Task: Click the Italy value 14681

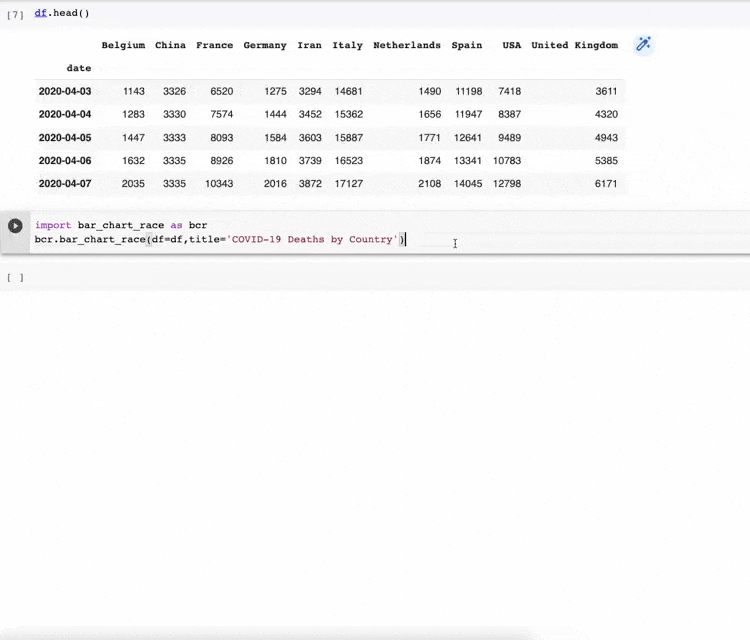Action: 348,91
